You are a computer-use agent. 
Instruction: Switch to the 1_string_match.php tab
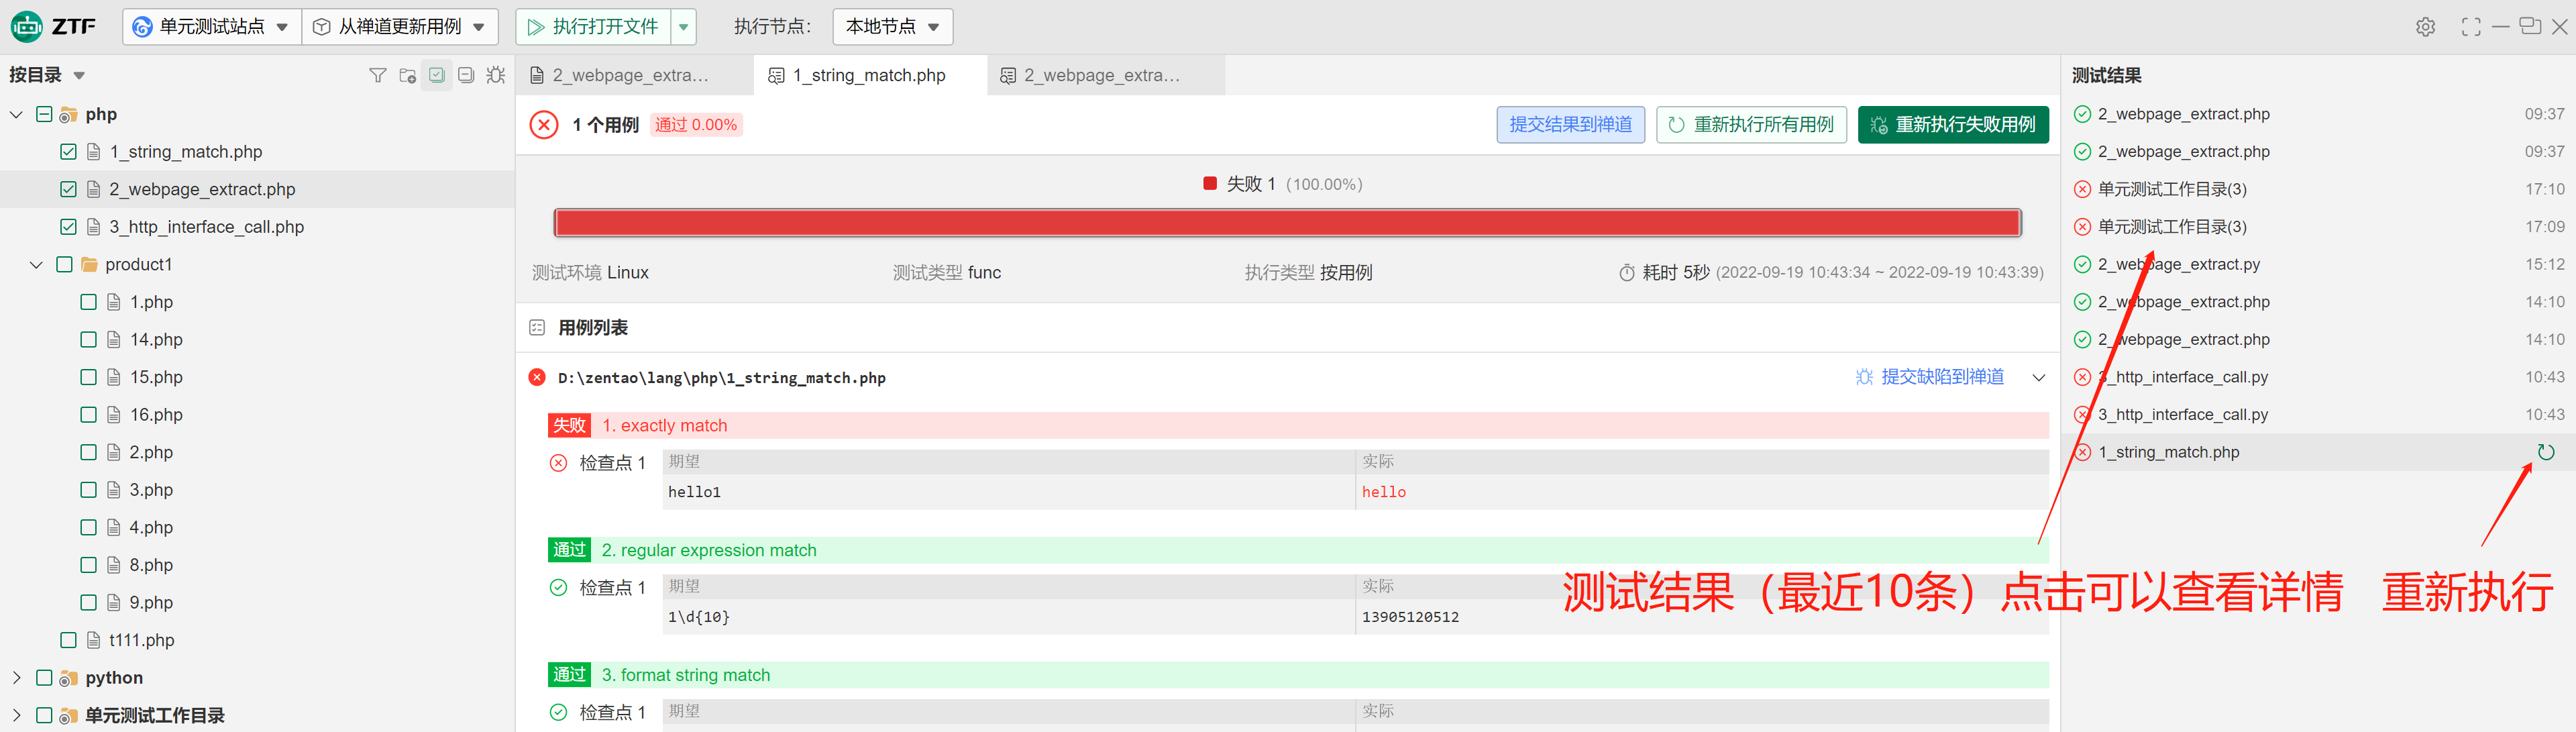point(868,75)
